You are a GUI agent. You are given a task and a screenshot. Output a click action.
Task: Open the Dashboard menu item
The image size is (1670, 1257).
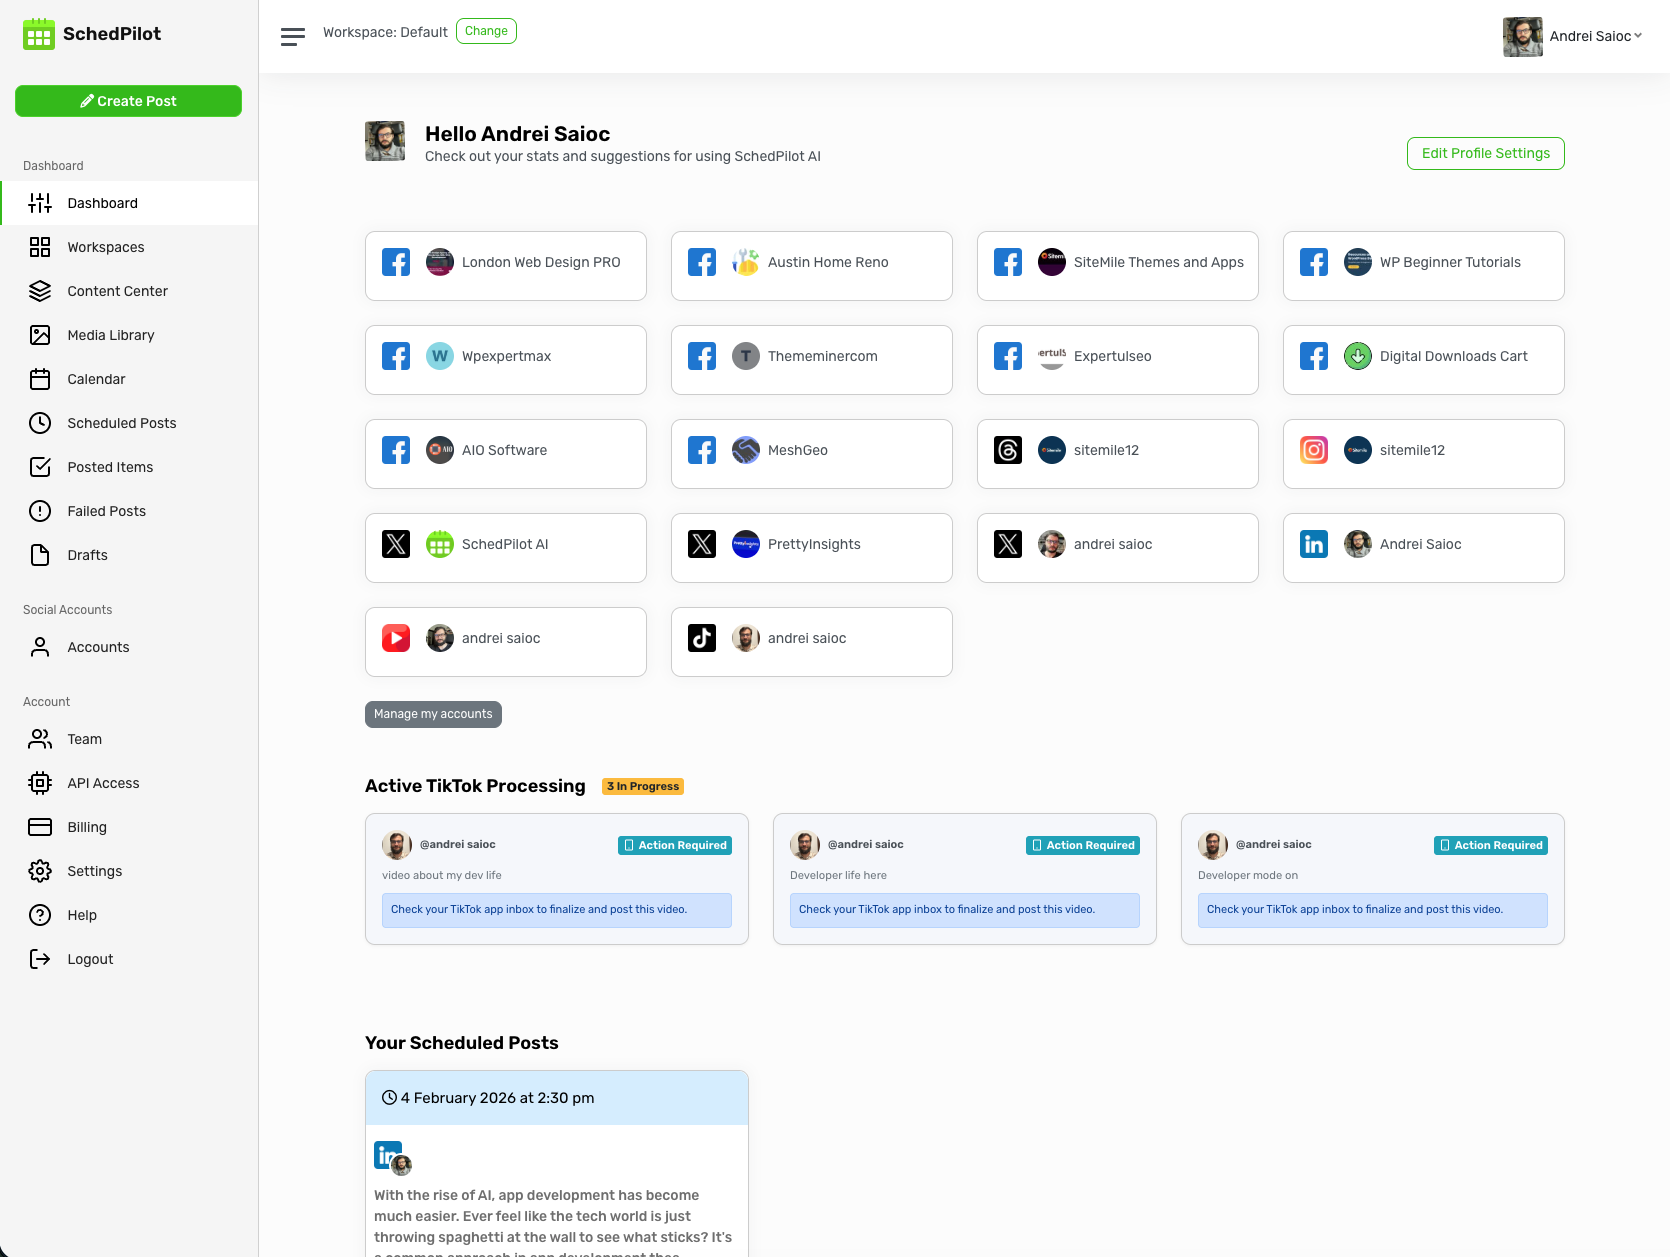tap(129, 203)
